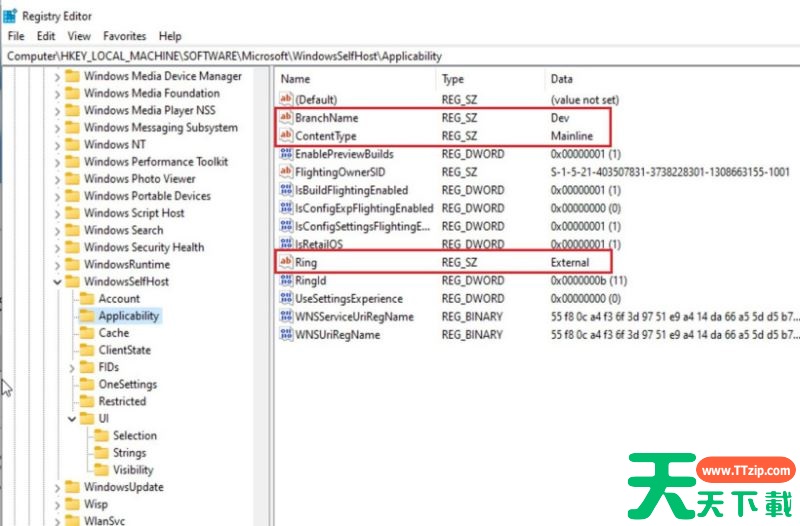The width and height of the screenshot is (800, 526).
Task: Open the Edit menu
Action: [45, 36]
